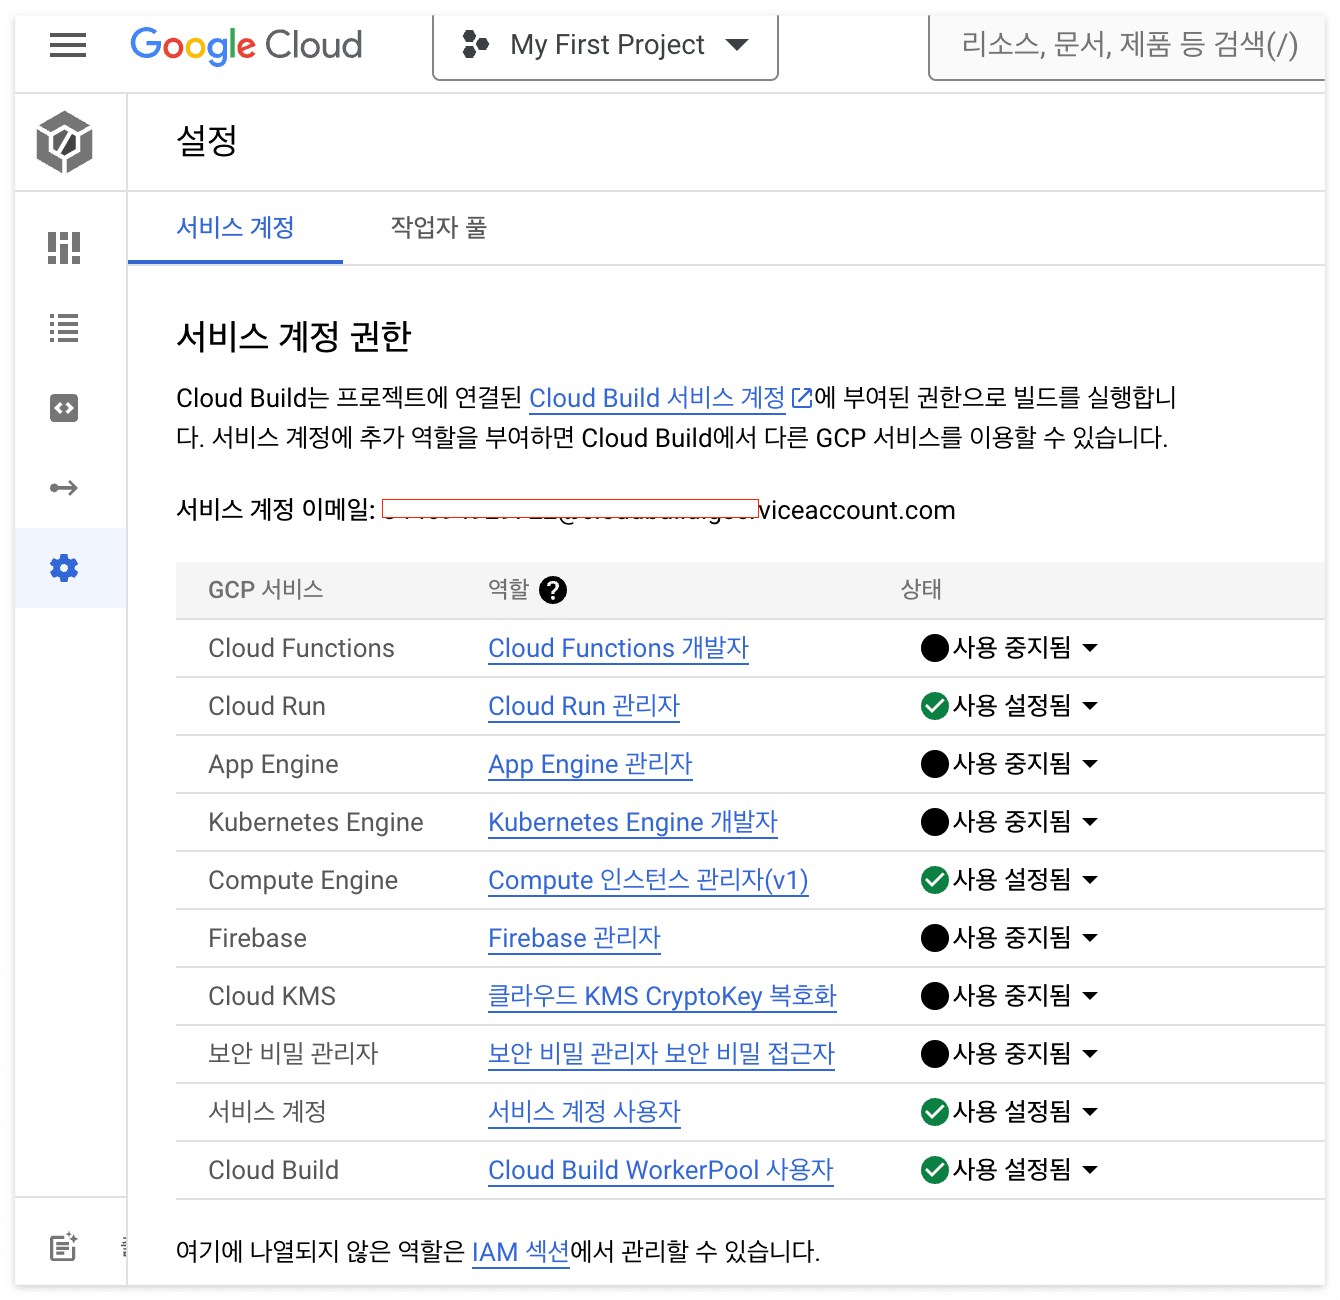This screenshot has width=1340, height=1300.
Task: Open 클라우드 KMS CryptoKey 복호화 link
Action: click(662, 996)
